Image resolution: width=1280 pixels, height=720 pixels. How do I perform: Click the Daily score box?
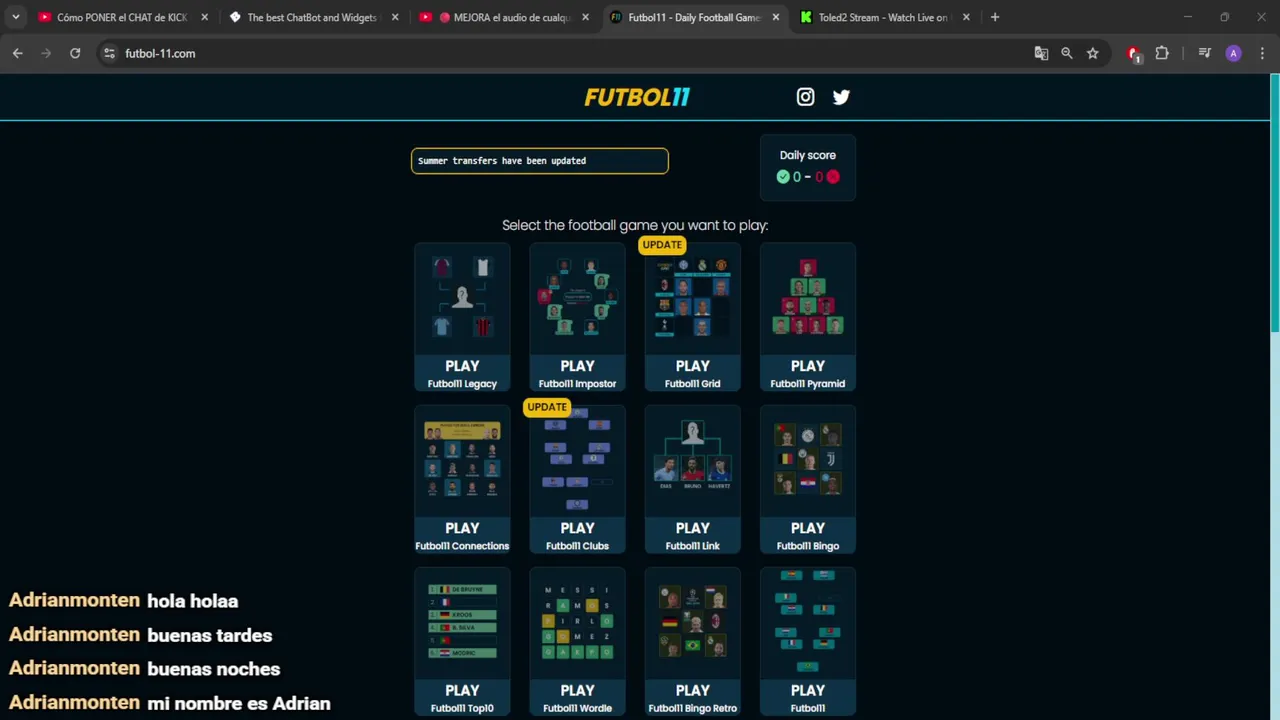(808, 167)
